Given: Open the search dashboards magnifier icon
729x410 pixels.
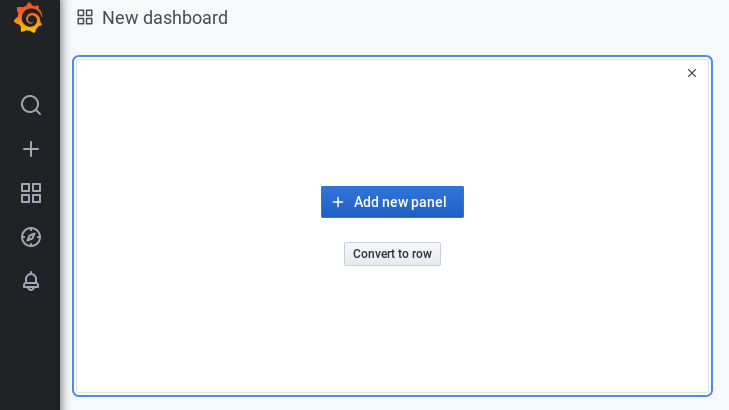Looking at the screenshot, I should point(31,105).
